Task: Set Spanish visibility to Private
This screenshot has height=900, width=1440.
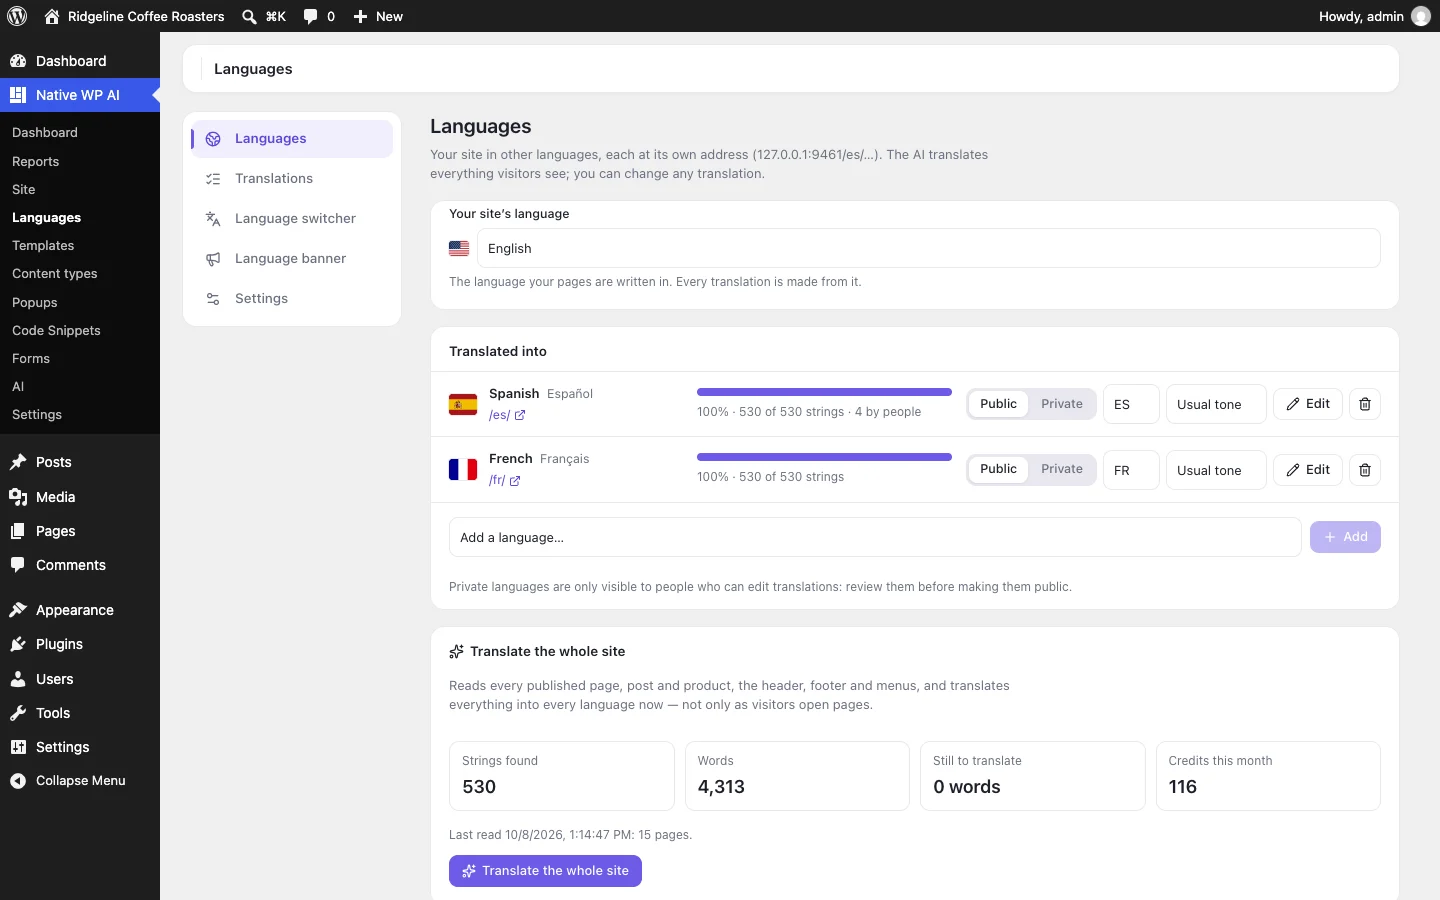Action: point(1062,404)
